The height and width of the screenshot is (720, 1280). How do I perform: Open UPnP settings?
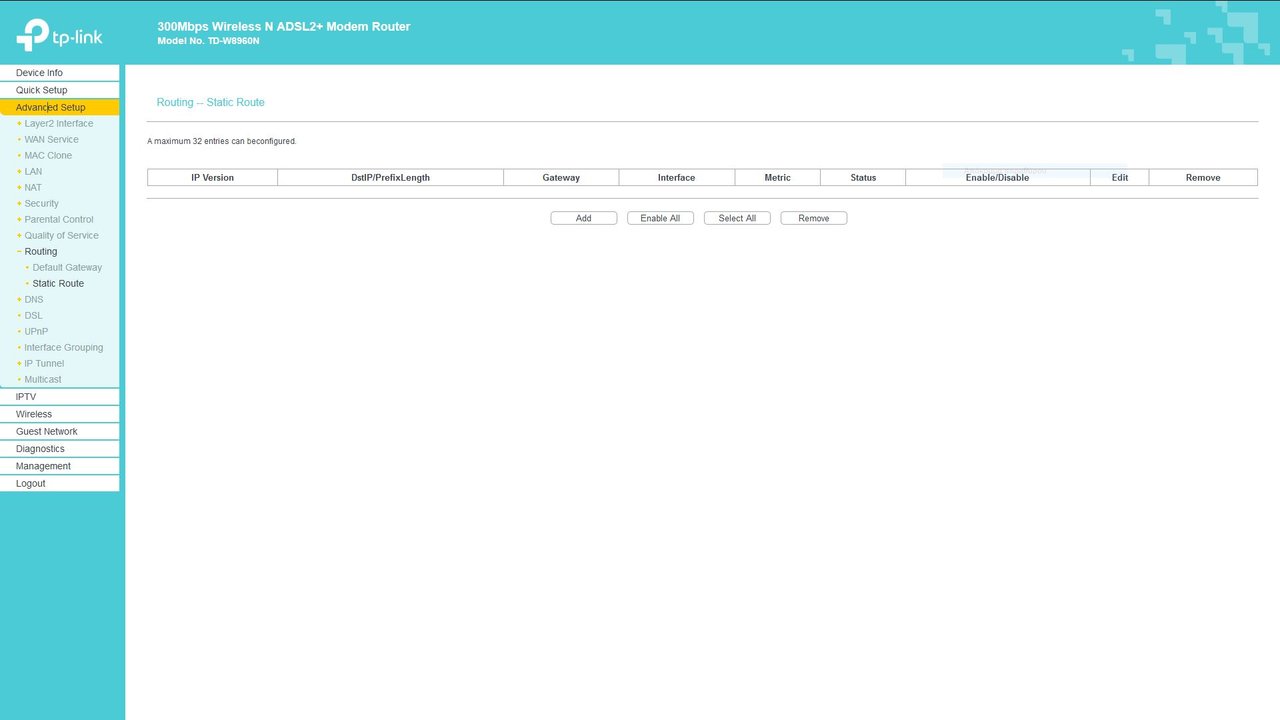tap(36, 332)
